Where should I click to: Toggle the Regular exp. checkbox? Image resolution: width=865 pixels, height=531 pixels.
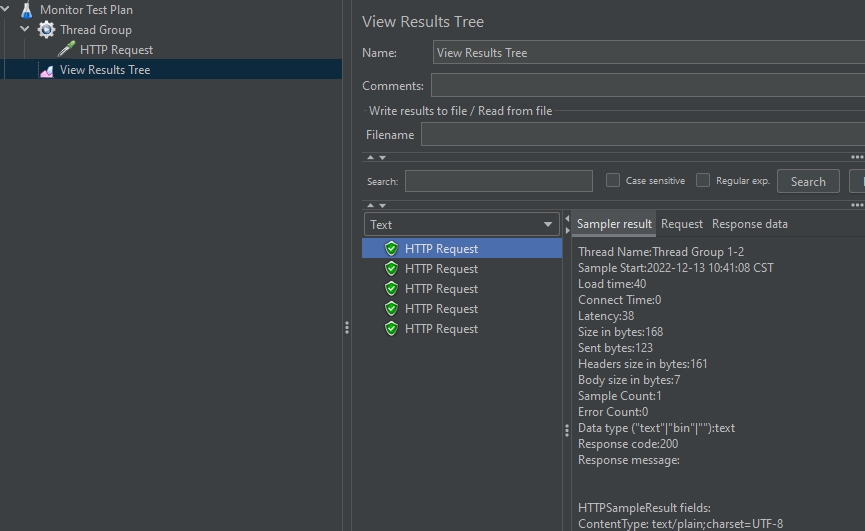point(703,181)
